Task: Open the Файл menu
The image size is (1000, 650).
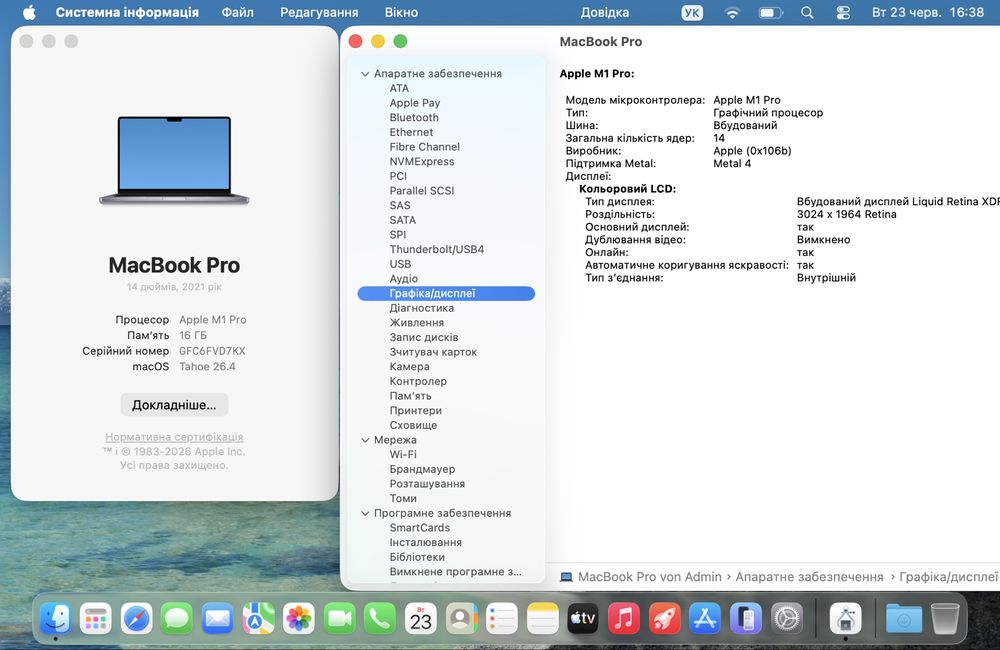Action: (237, 12)
